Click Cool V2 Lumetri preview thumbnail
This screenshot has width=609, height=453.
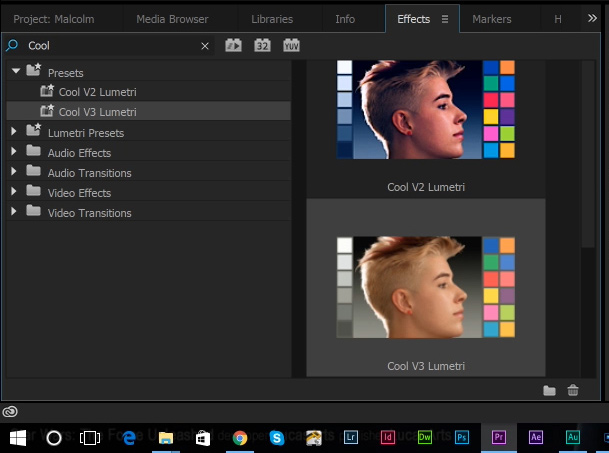click(x=426, y=109)
